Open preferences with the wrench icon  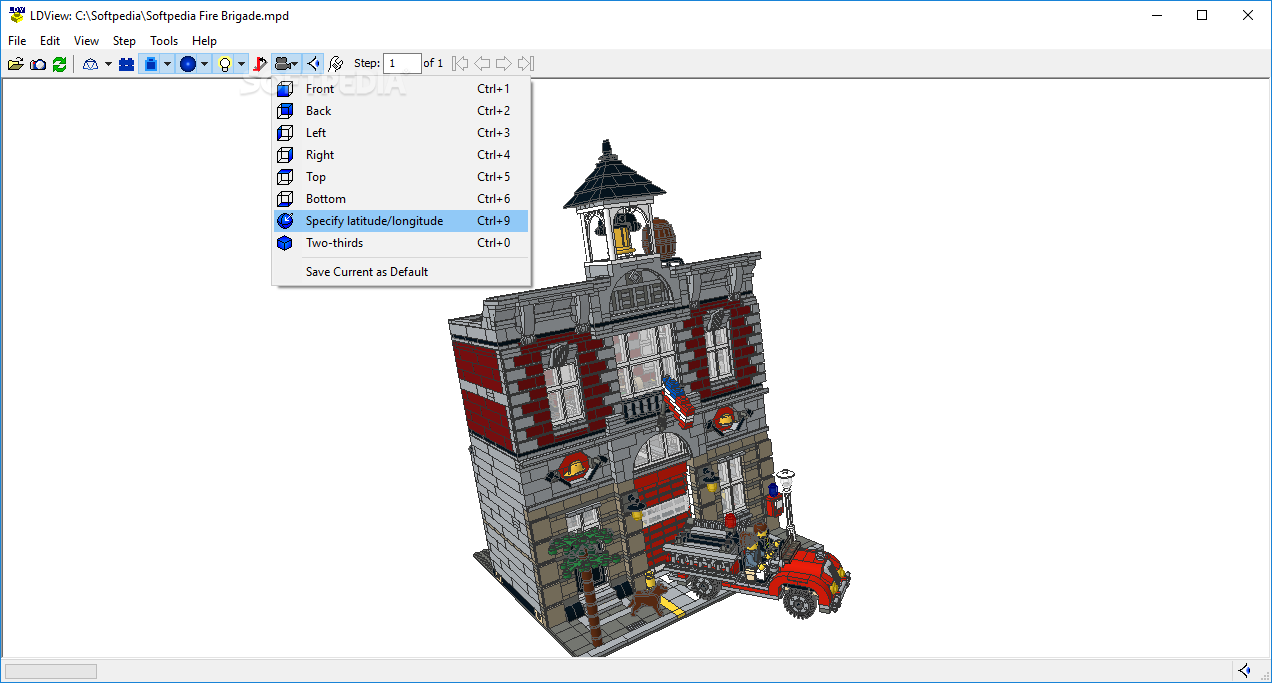point(336,64)
